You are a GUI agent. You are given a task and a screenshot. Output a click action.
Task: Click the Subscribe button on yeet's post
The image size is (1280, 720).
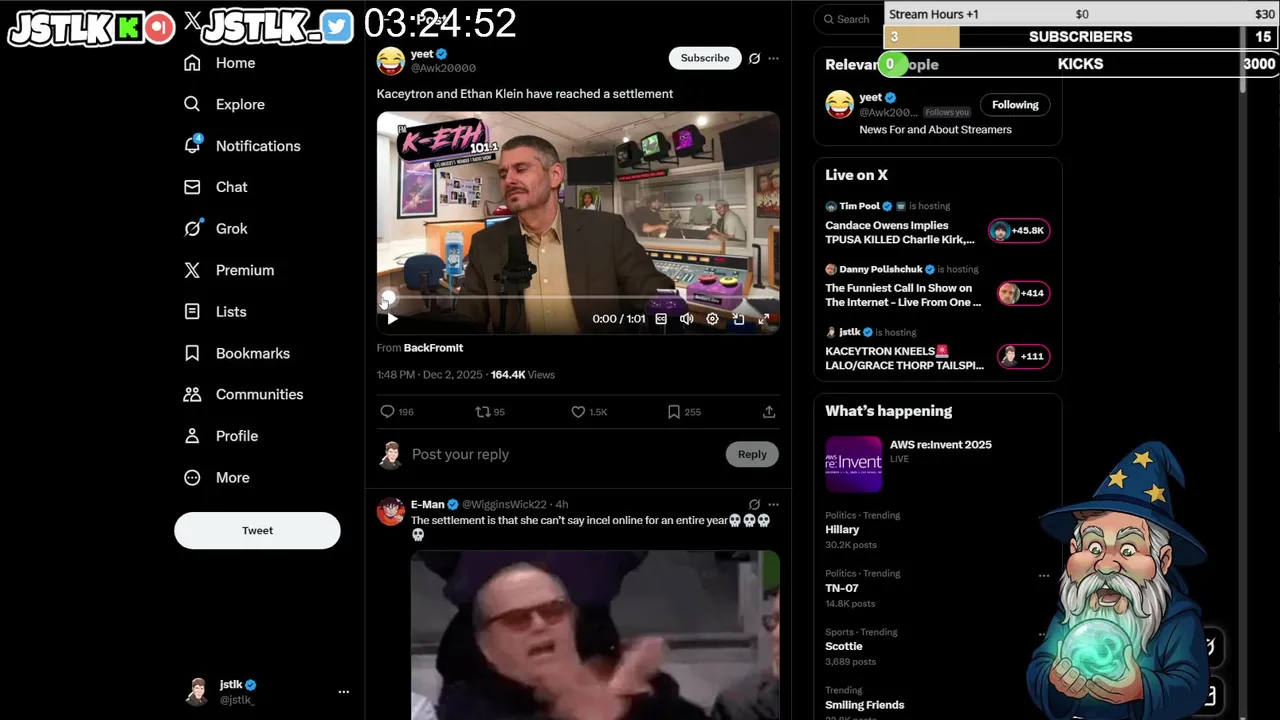click(705, 58)
